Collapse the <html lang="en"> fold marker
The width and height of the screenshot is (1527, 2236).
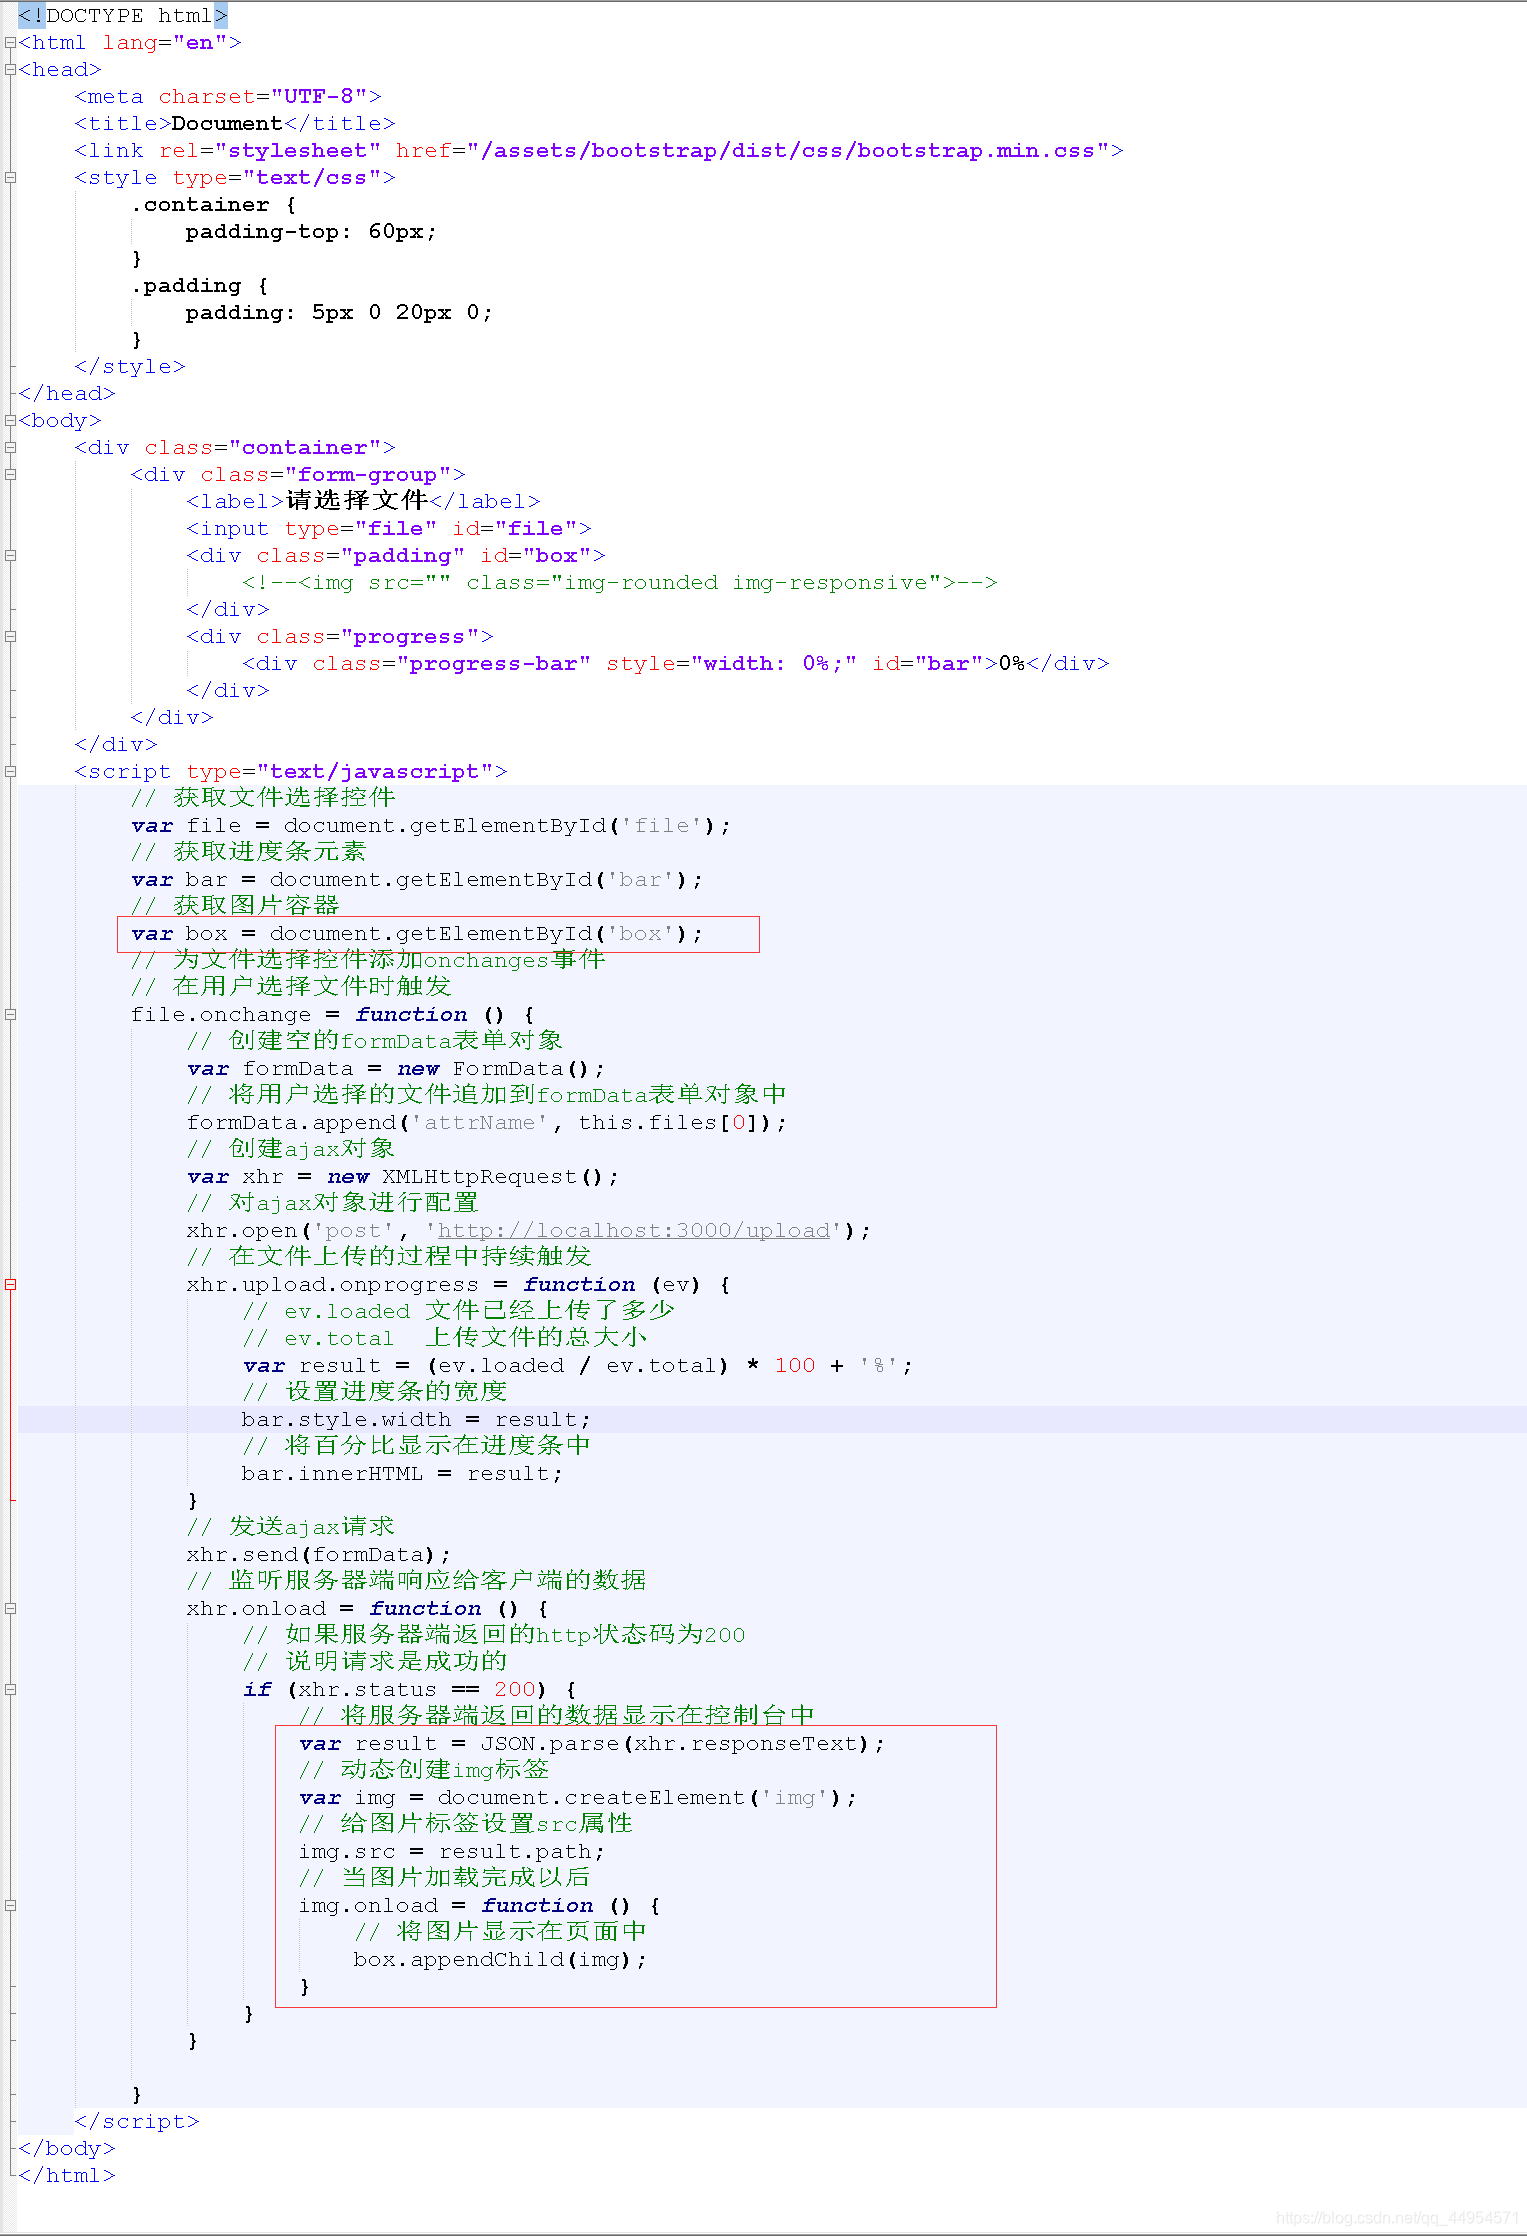[10, 43]
